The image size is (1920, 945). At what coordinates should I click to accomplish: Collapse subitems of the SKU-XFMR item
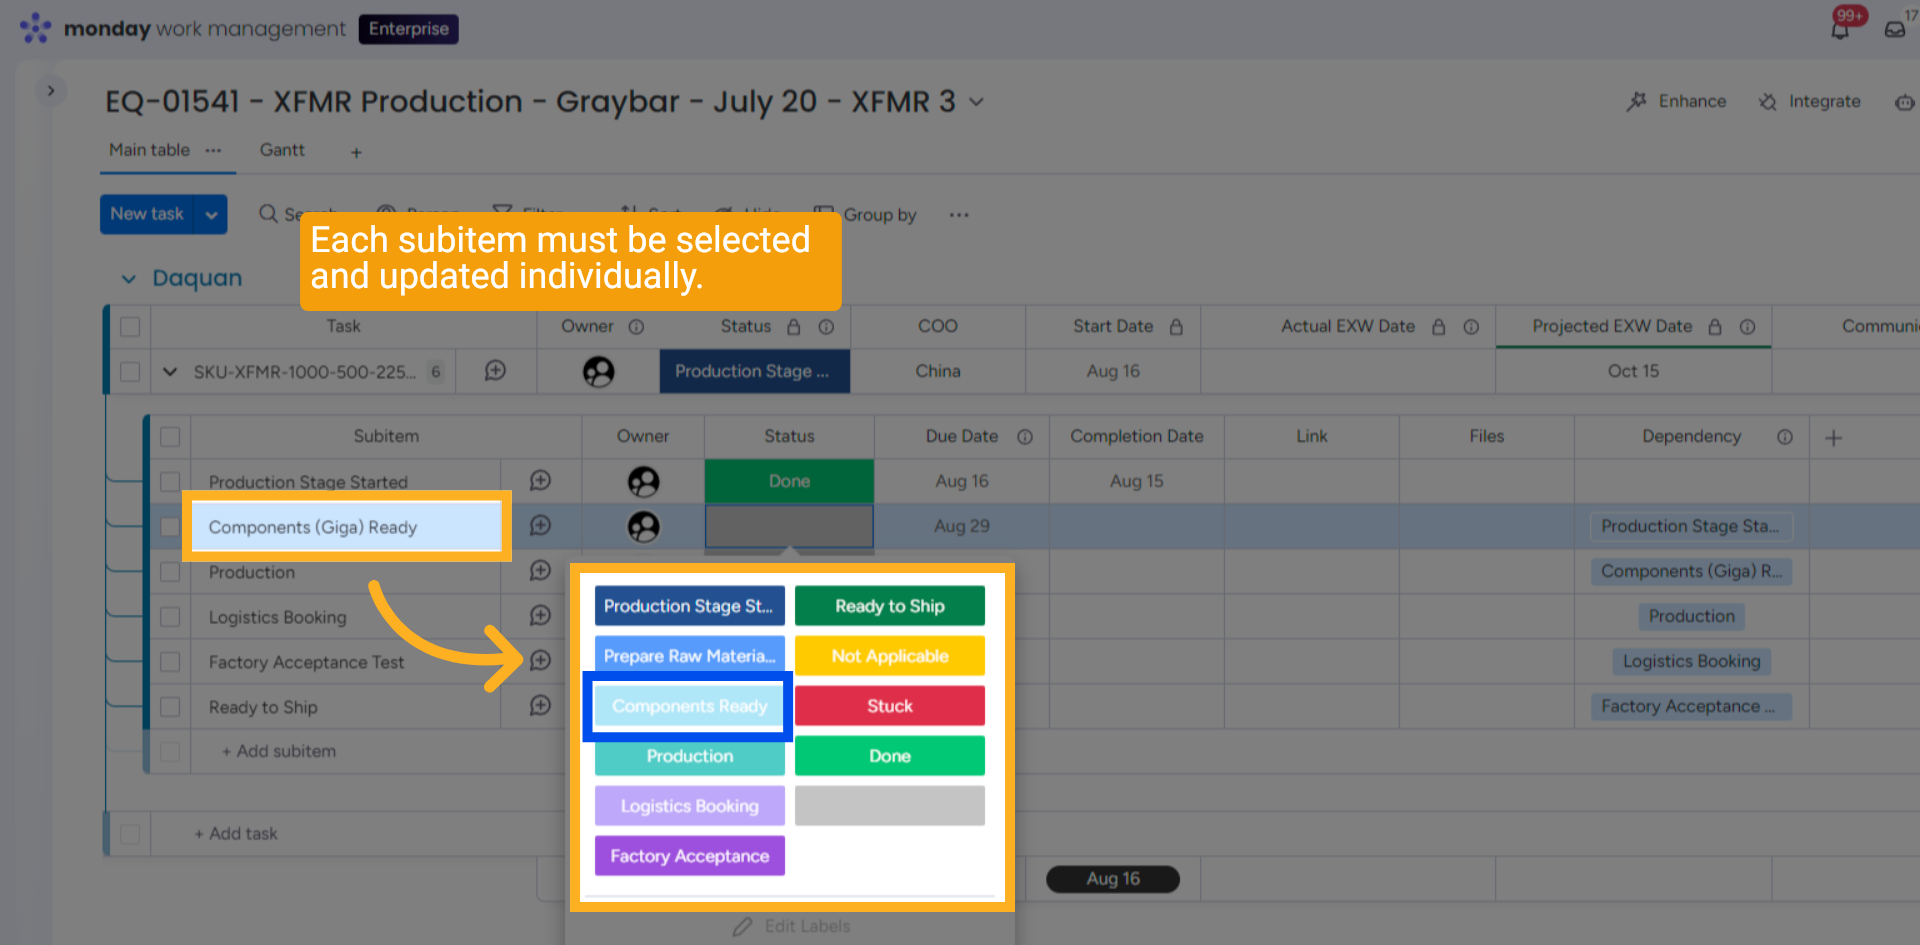coord(170,372)
